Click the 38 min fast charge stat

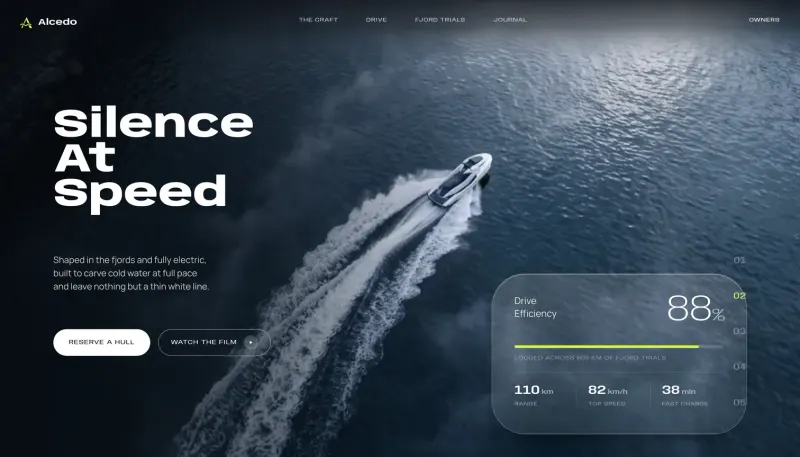coord(685,395)
